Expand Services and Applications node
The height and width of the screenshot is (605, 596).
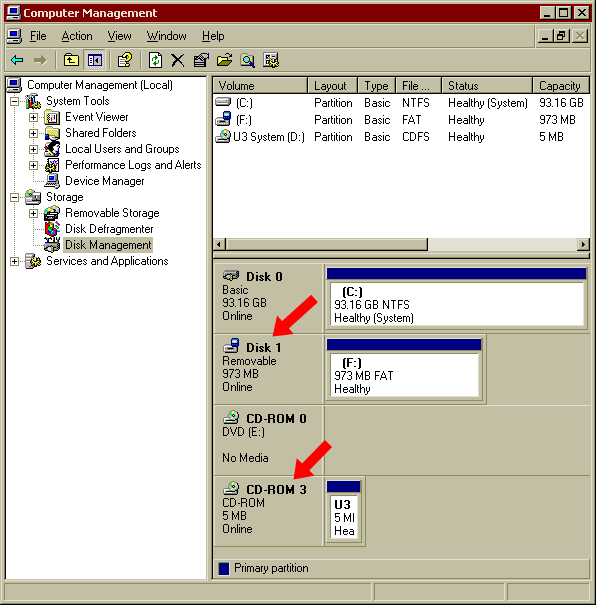coord(14,261)
